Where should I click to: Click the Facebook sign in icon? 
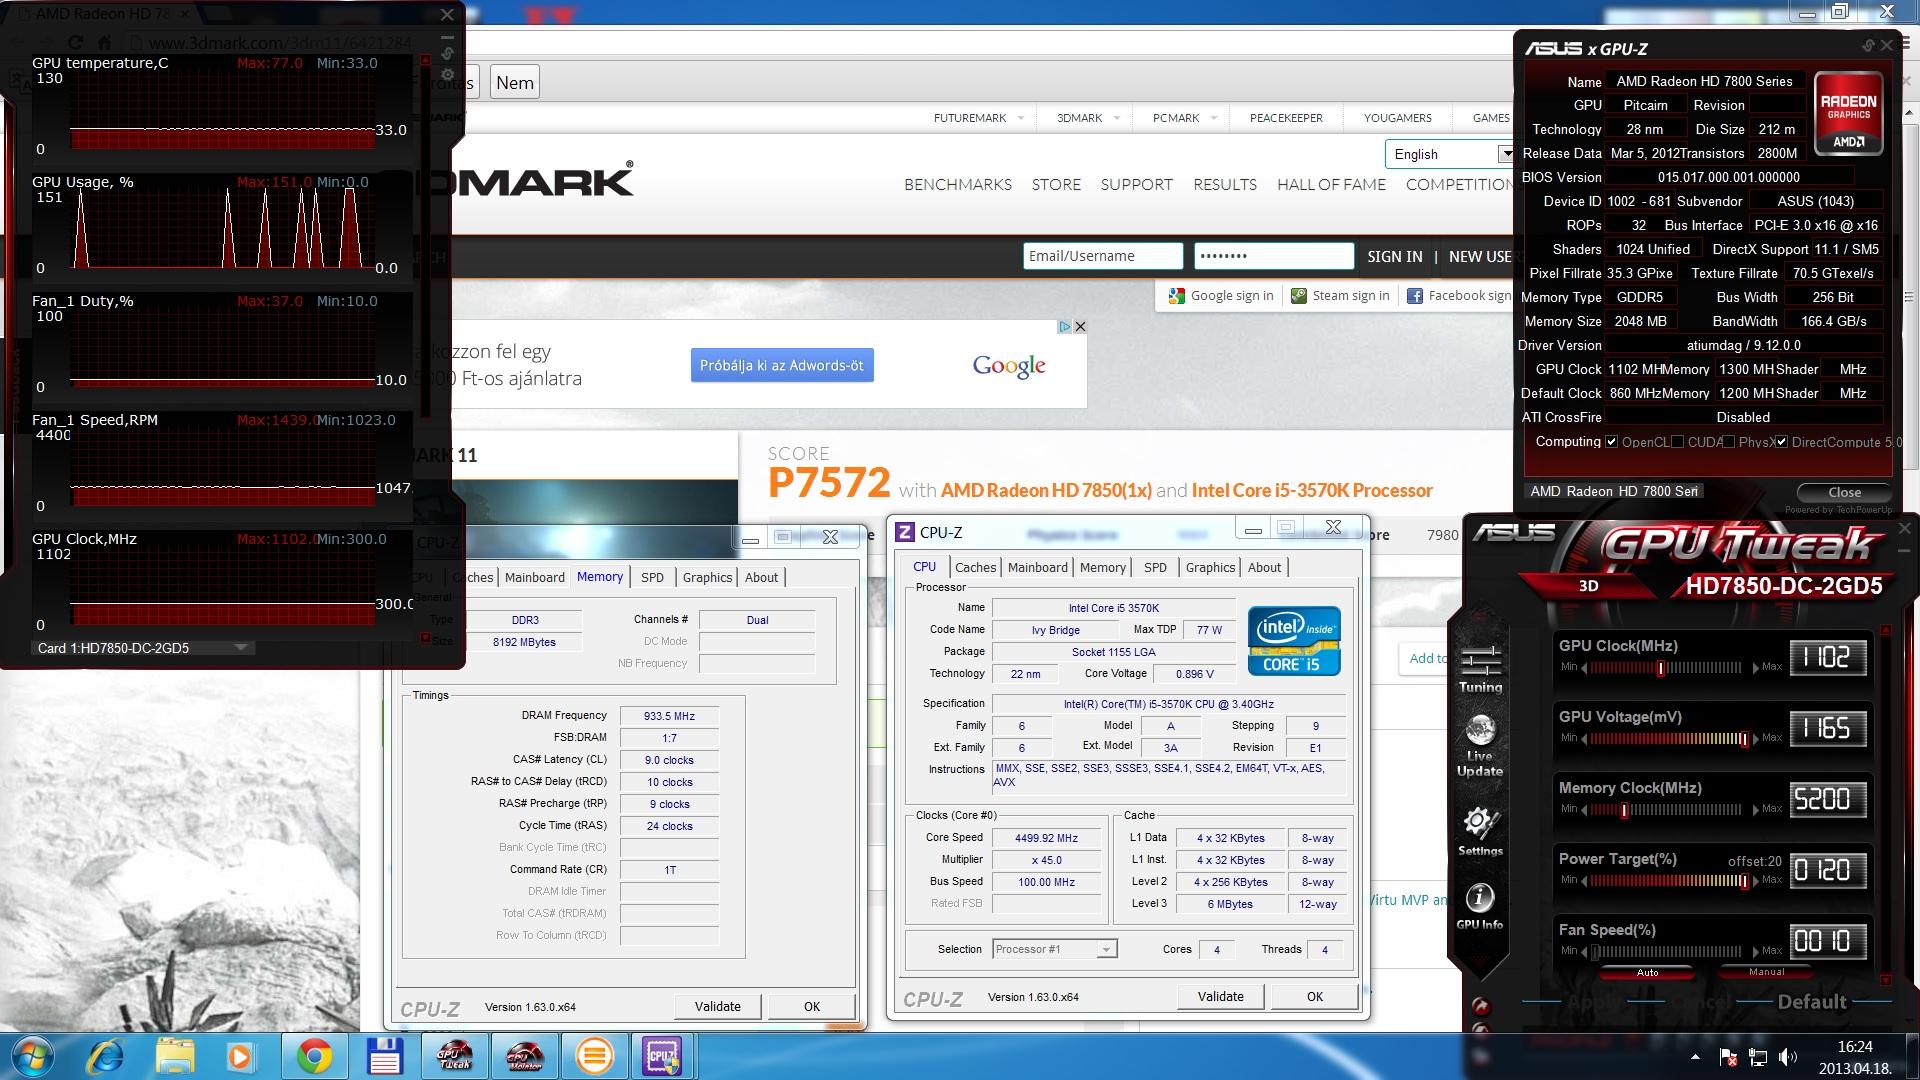pos(1415,296)
